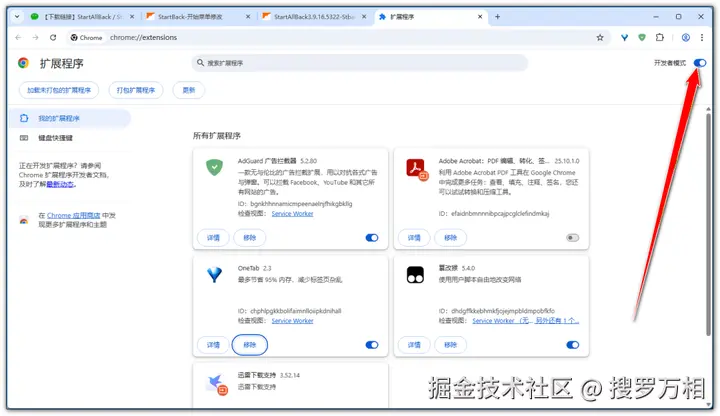
Task: Enable the Adobe Acrobat extension toggle
Action: click(573, 238)
